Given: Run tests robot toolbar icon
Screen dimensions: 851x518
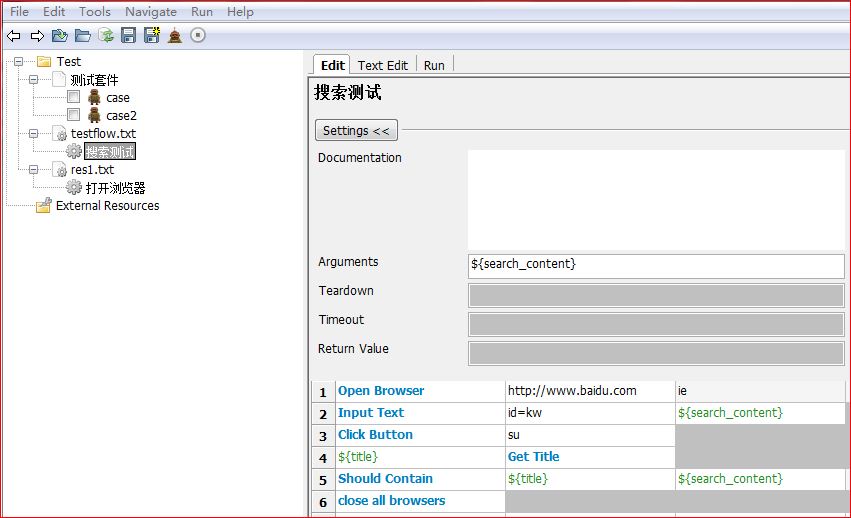Looking at the screenshot, I should 175,36.
